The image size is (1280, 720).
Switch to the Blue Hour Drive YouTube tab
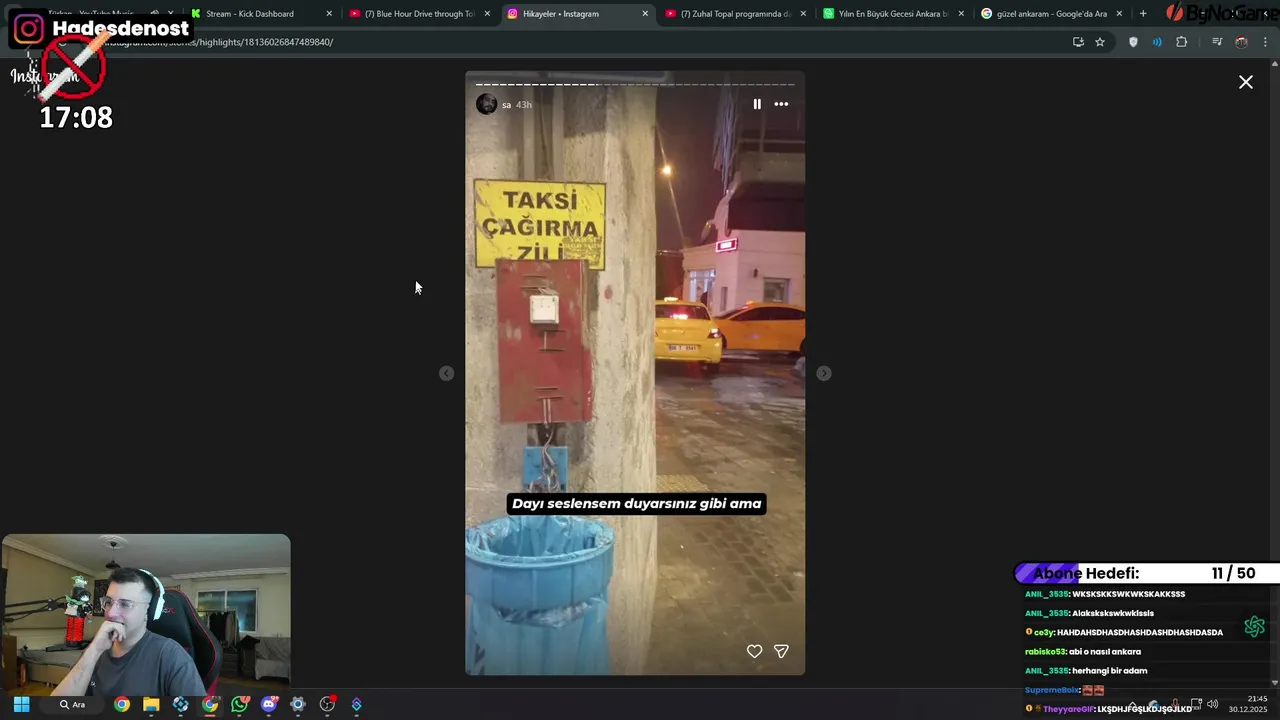(420, 14)
